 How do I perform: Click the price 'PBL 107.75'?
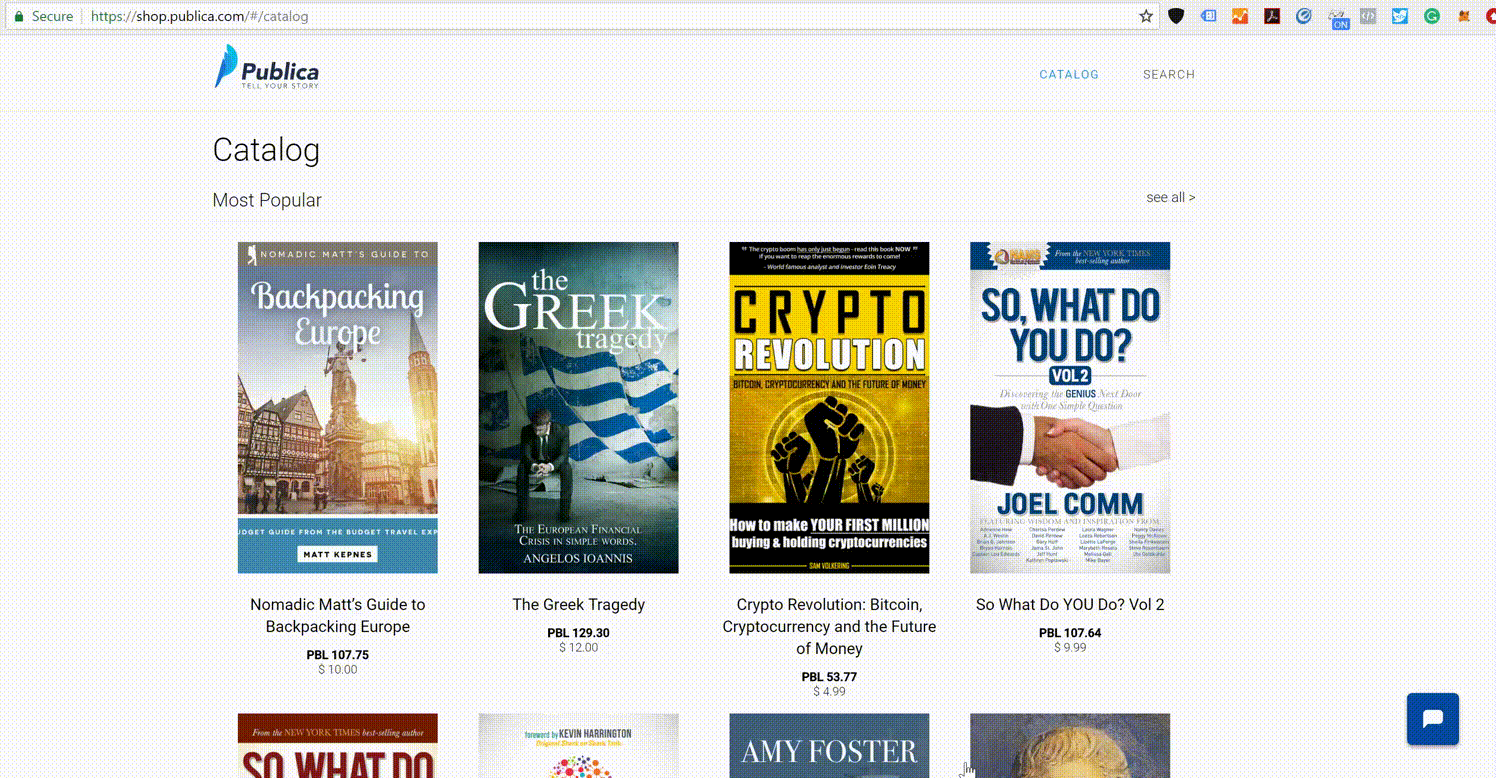338,655
